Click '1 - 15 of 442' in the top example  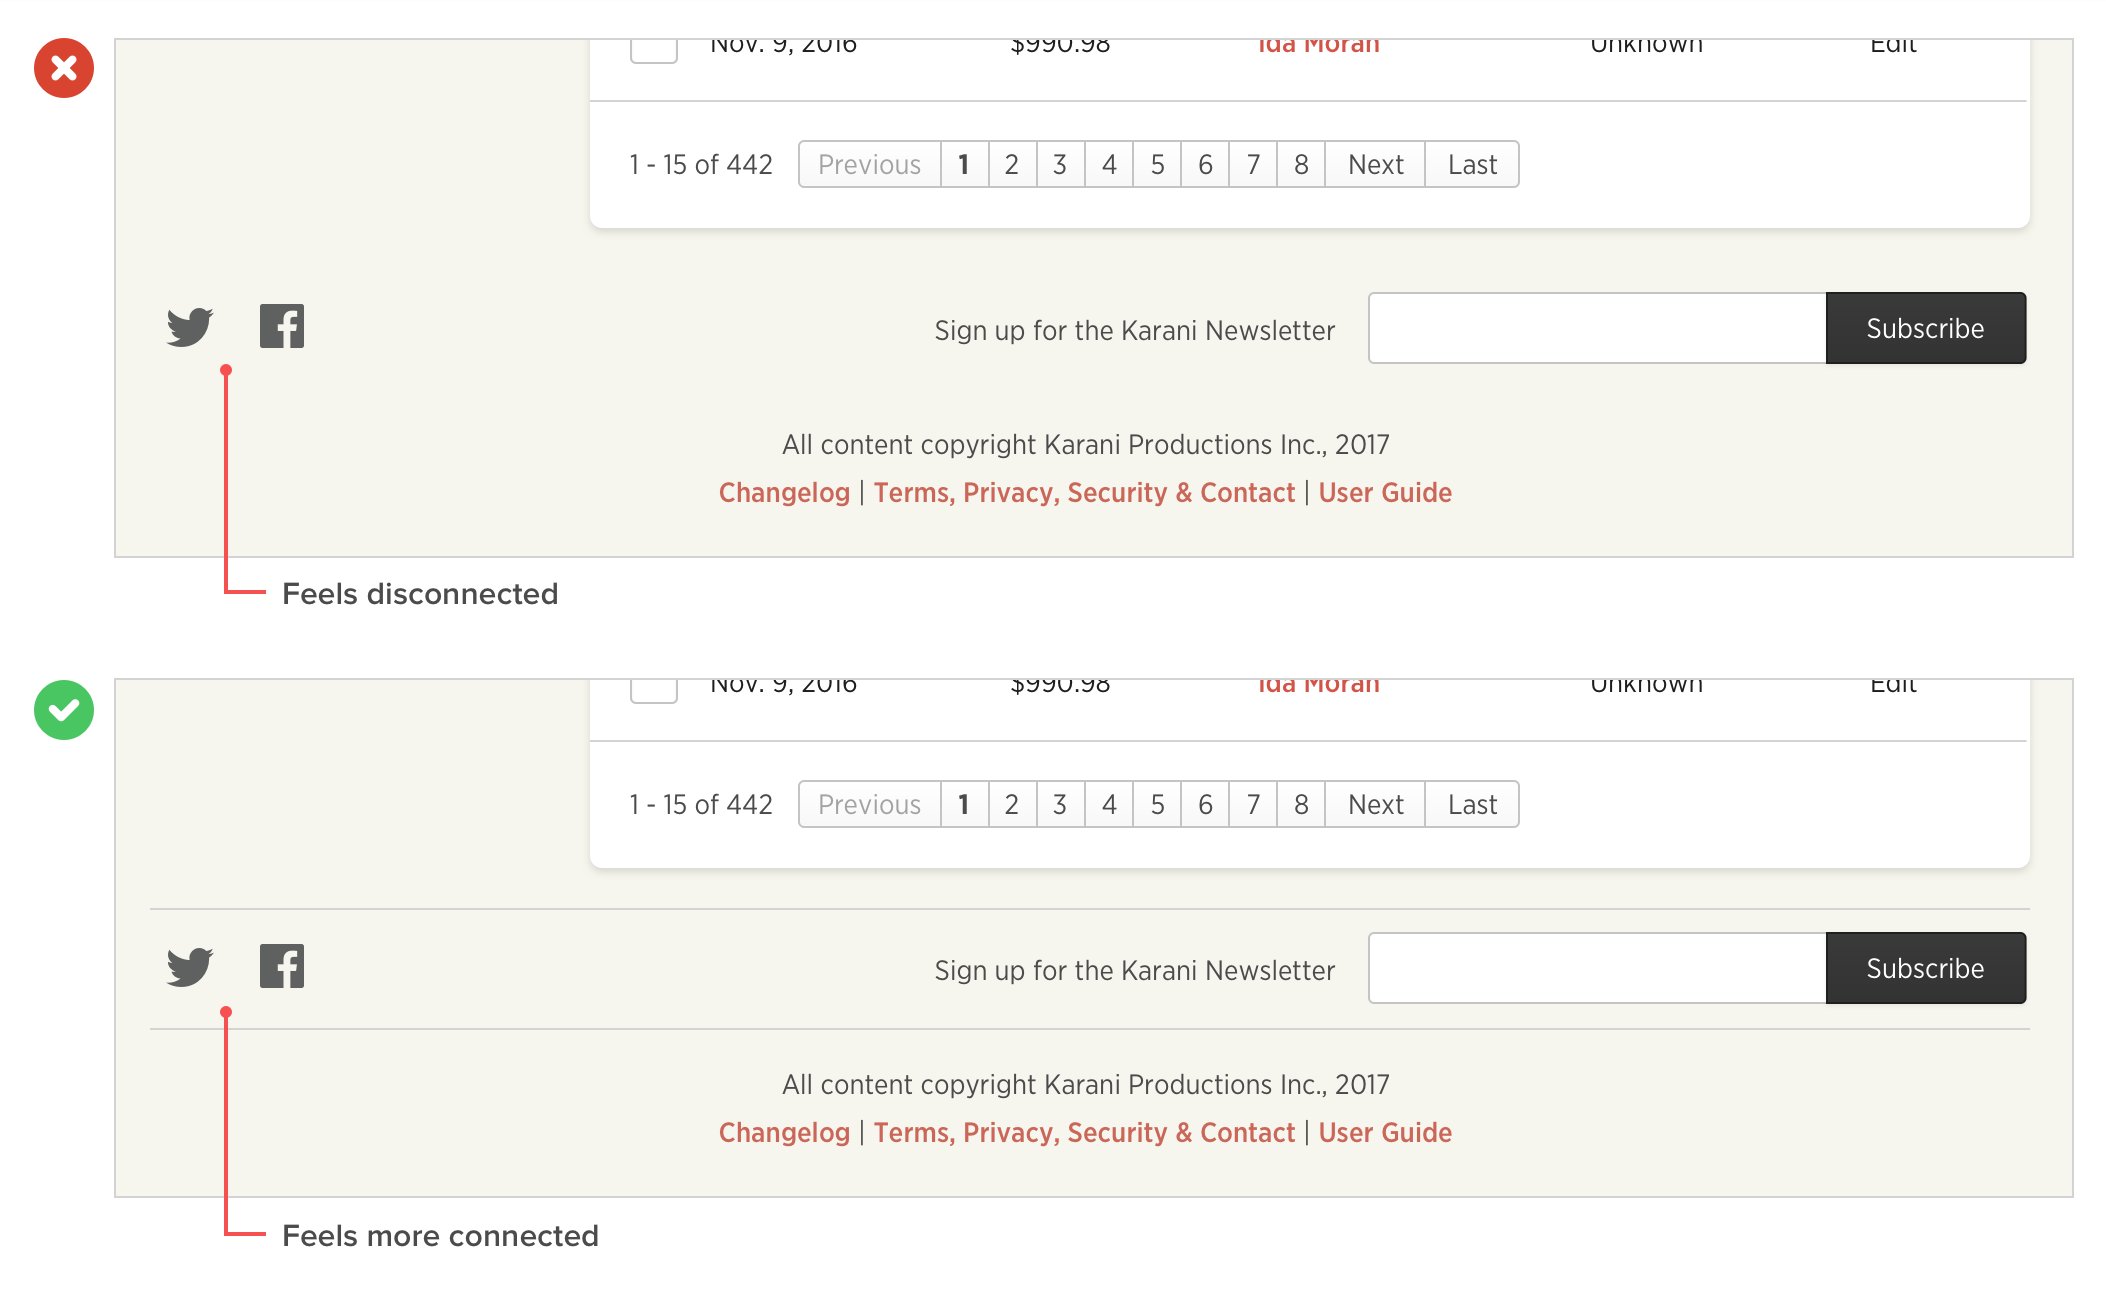tap(701, 164)
